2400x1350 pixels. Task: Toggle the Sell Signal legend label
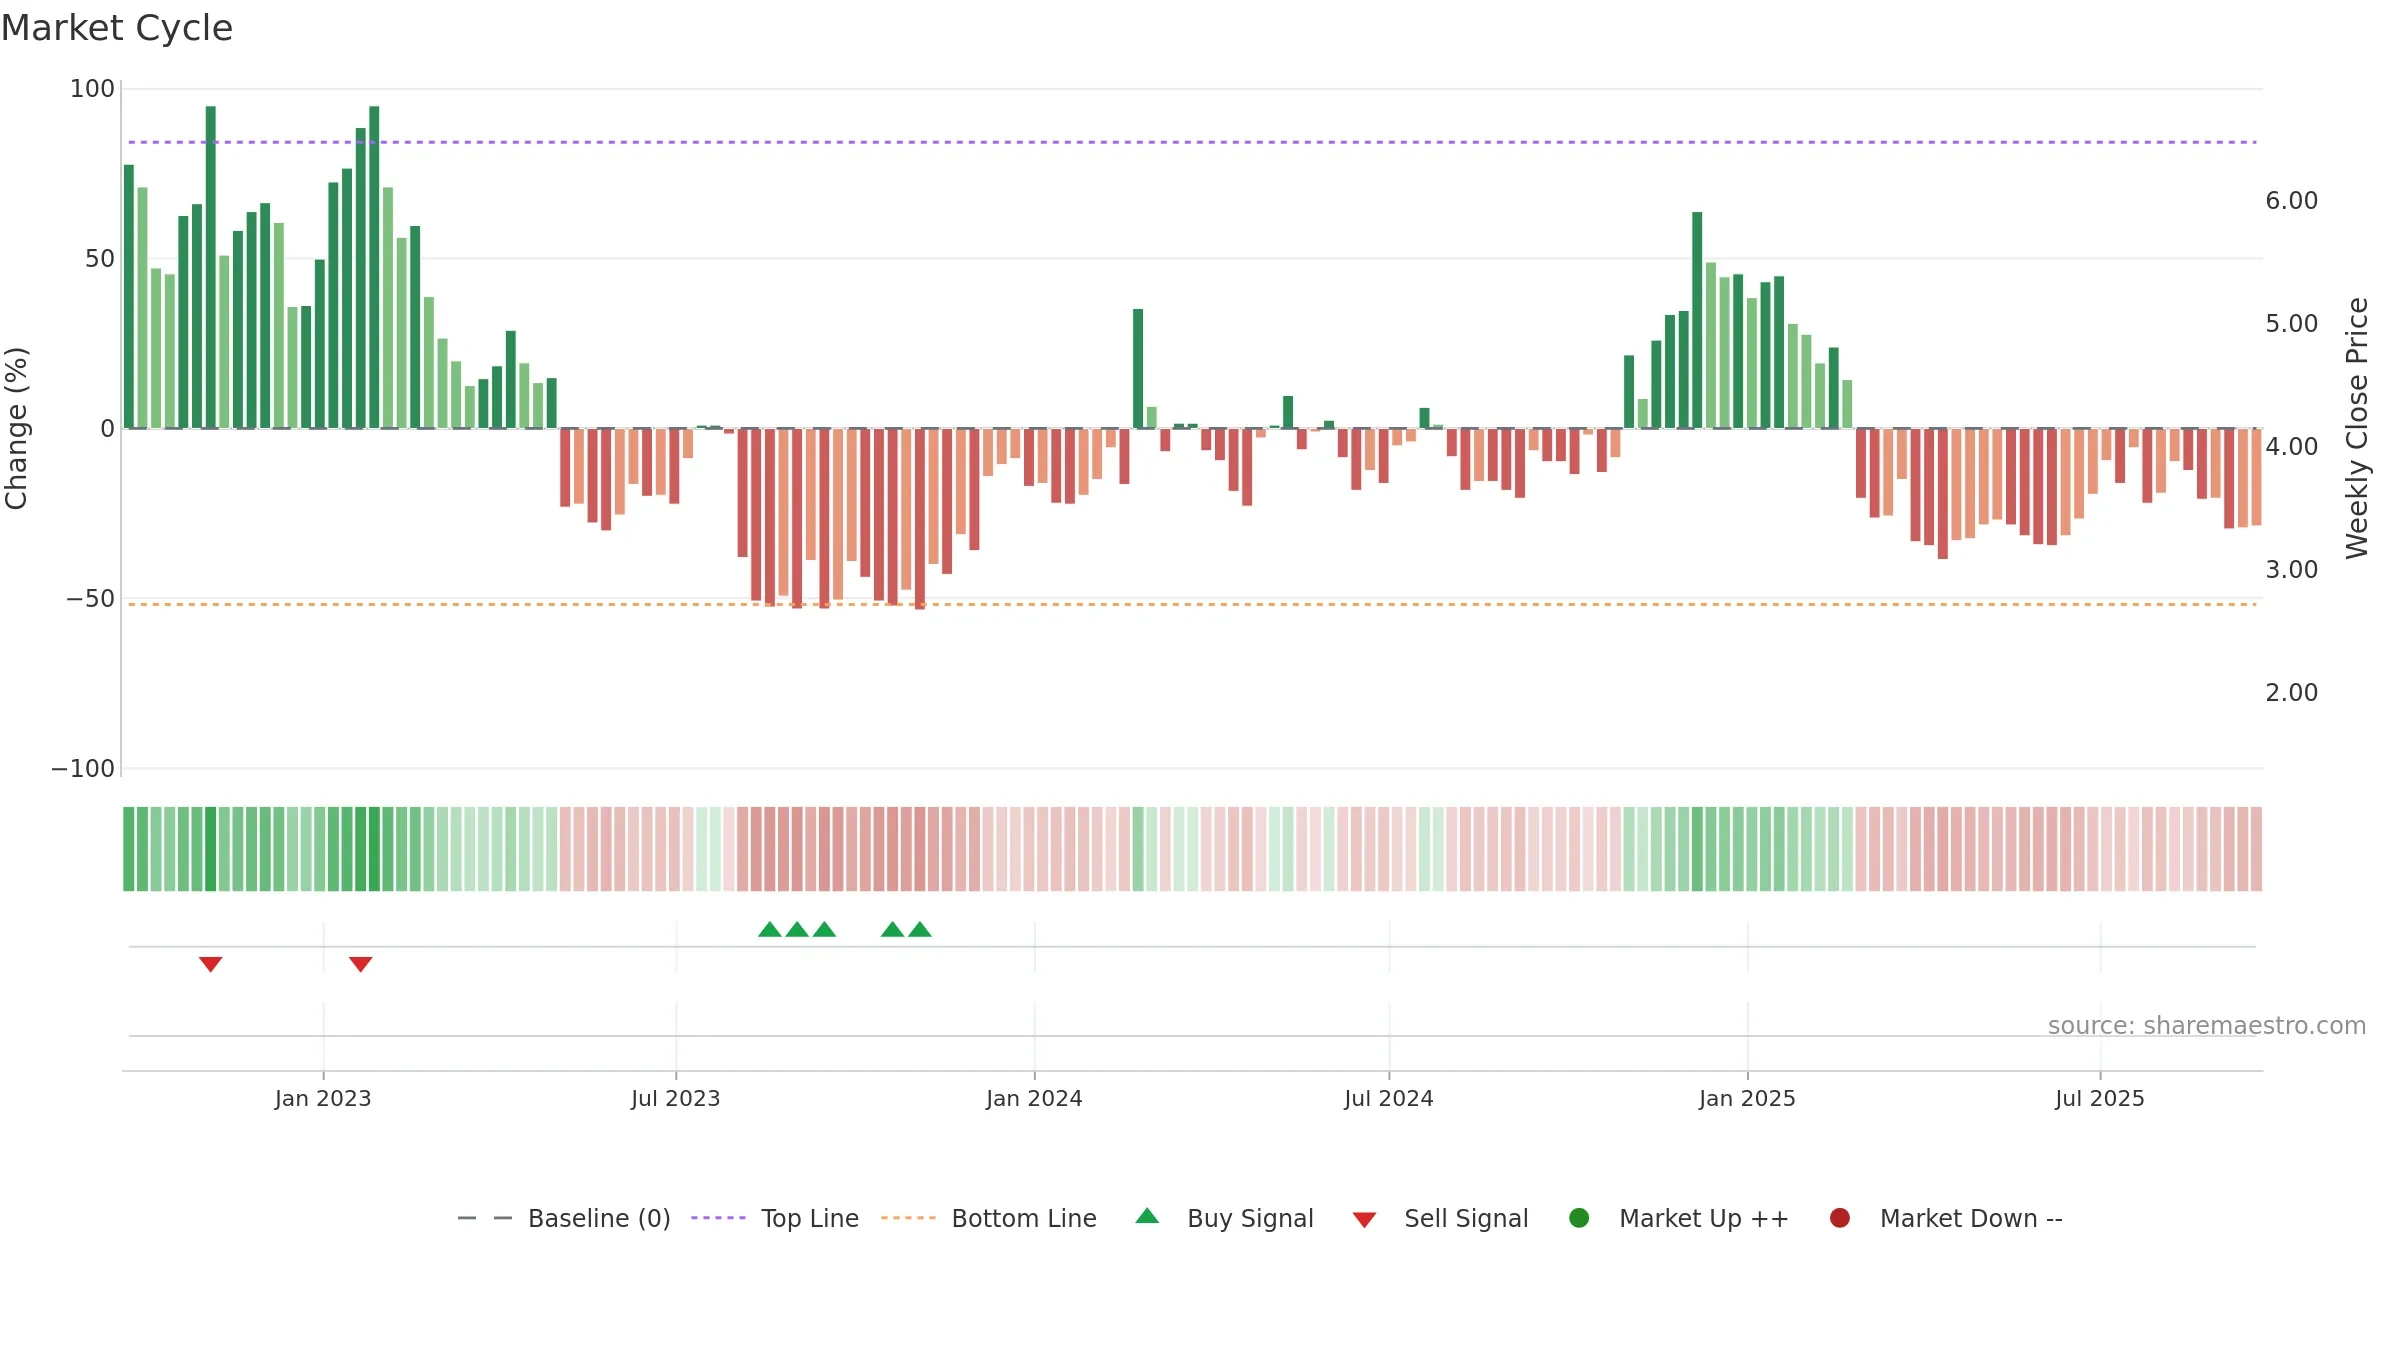click(x=1466, y=1218)
